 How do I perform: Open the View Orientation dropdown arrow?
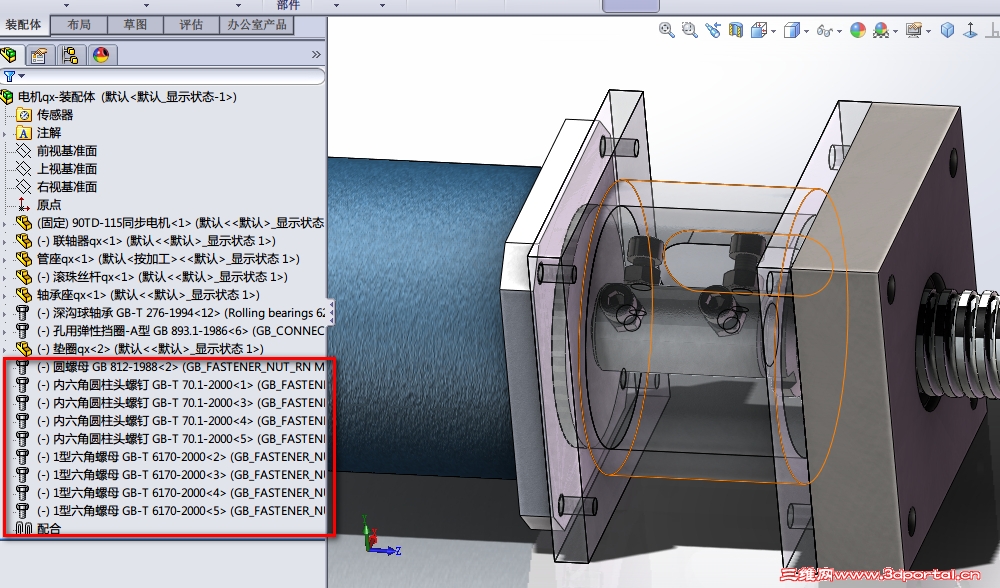click(x=774, y=31)
